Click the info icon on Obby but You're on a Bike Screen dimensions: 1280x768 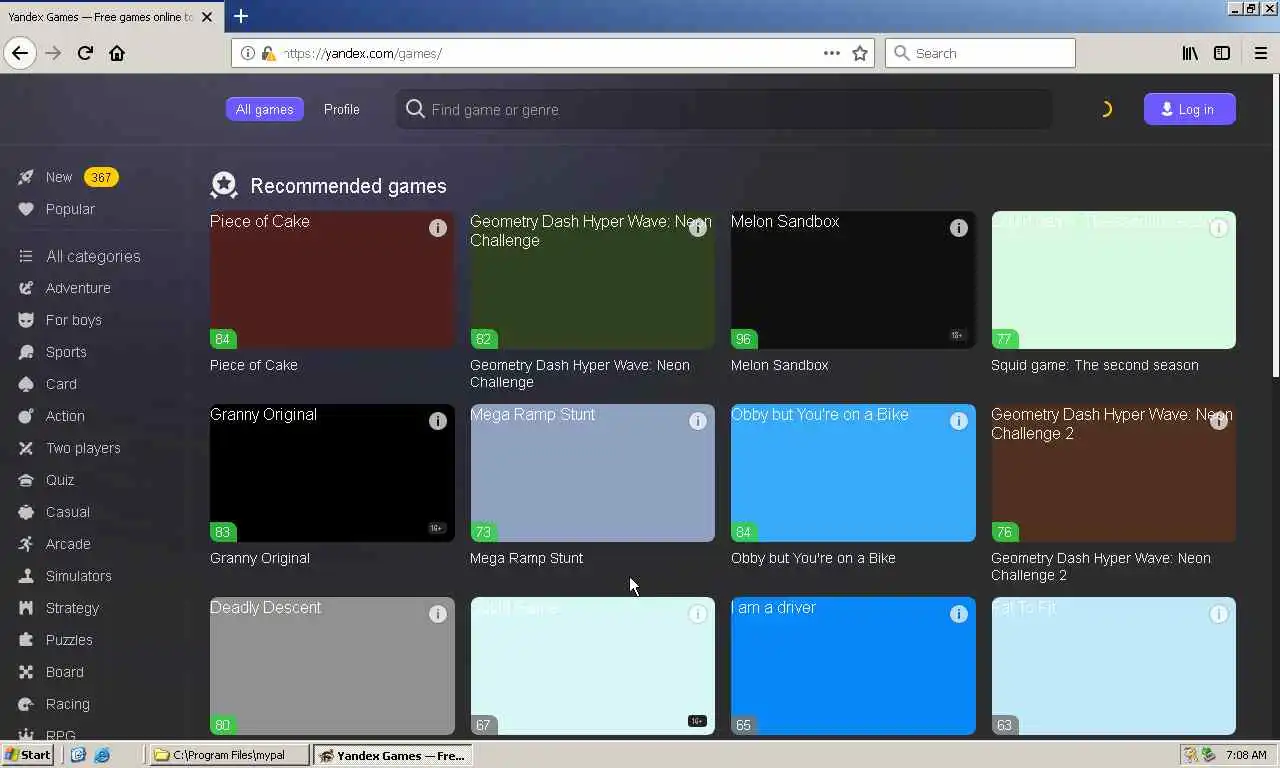tap(959, 421)
